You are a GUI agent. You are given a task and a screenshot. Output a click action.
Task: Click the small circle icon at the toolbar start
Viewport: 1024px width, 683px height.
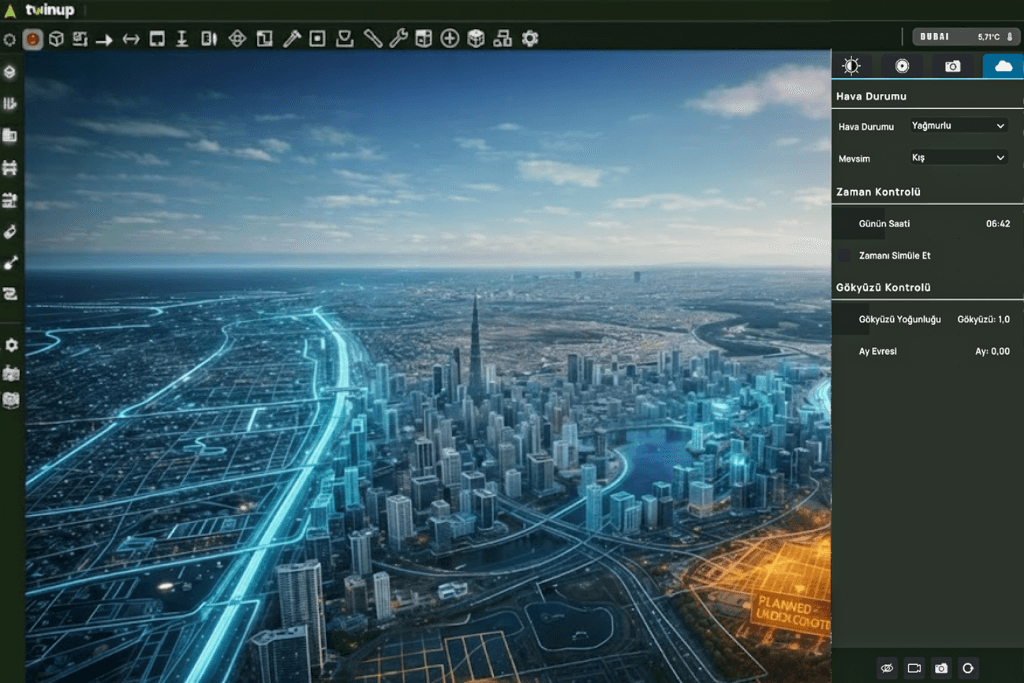9,40
